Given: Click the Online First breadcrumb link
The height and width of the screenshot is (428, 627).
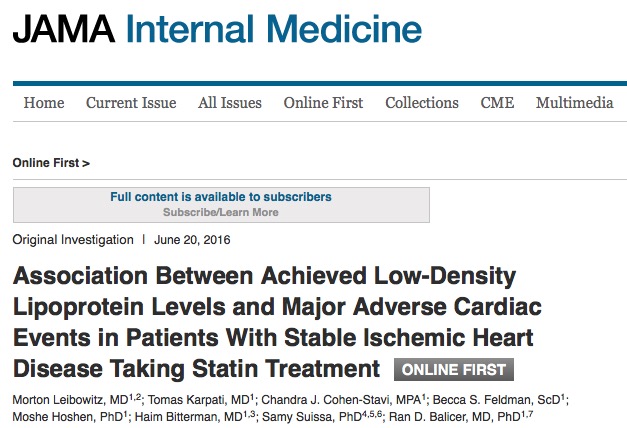Looking at the screenshot, I should point(51,163).
